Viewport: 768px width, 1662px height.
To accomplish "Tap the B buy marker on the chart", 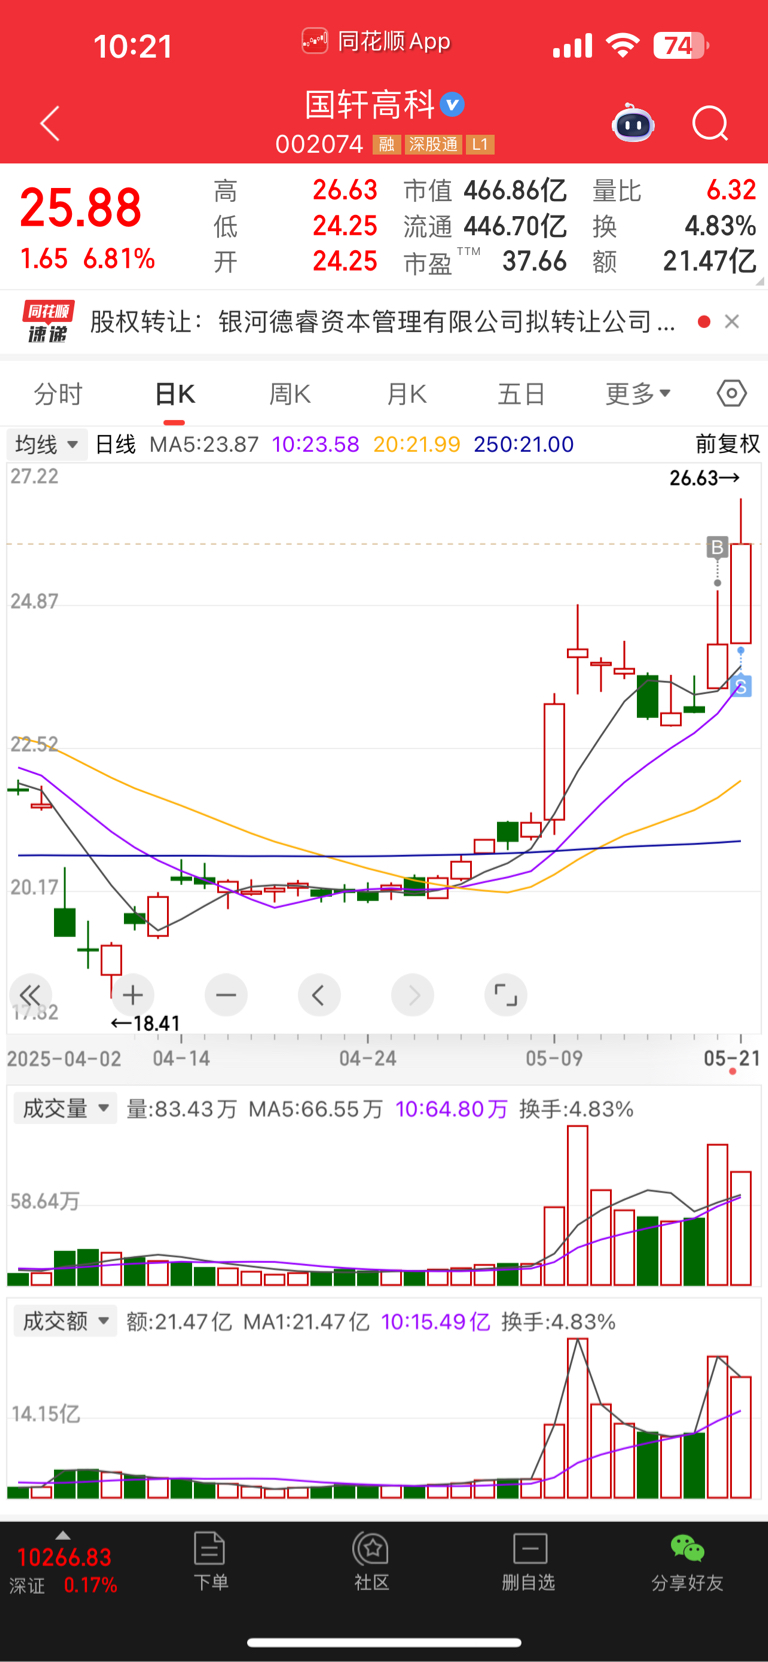I will point(717,547).
